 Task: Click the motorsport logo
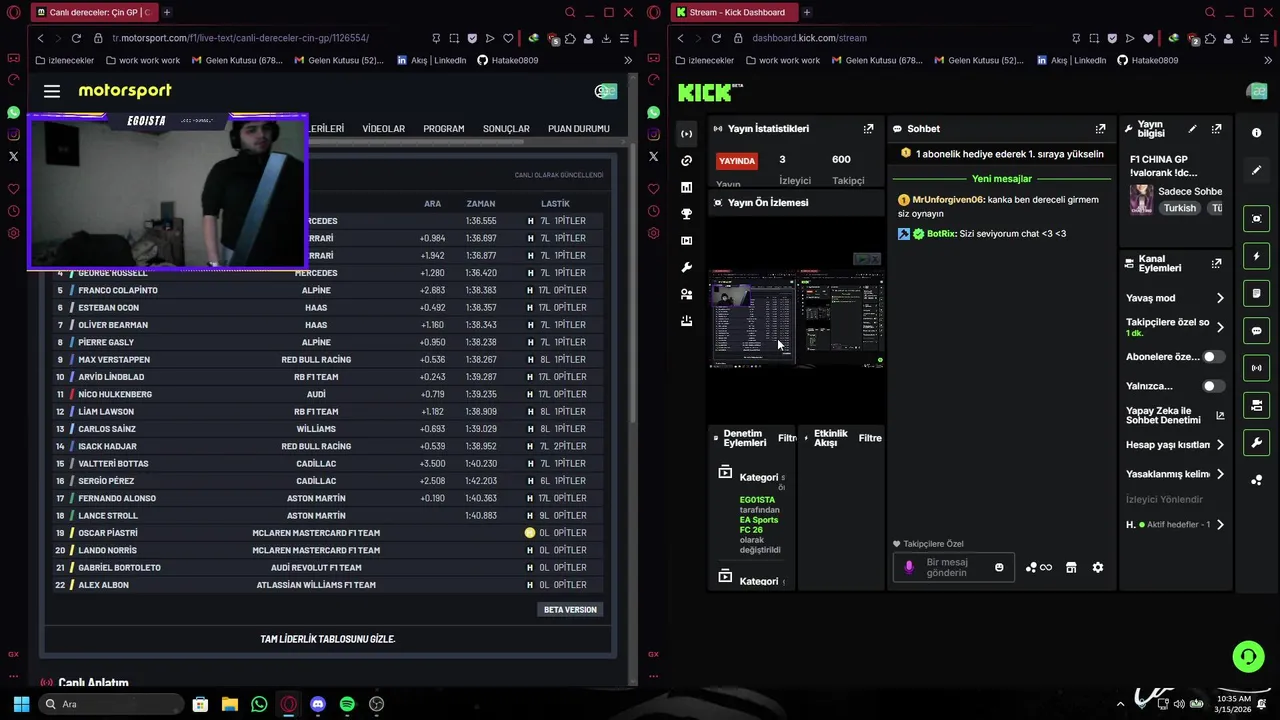[125, 91]
